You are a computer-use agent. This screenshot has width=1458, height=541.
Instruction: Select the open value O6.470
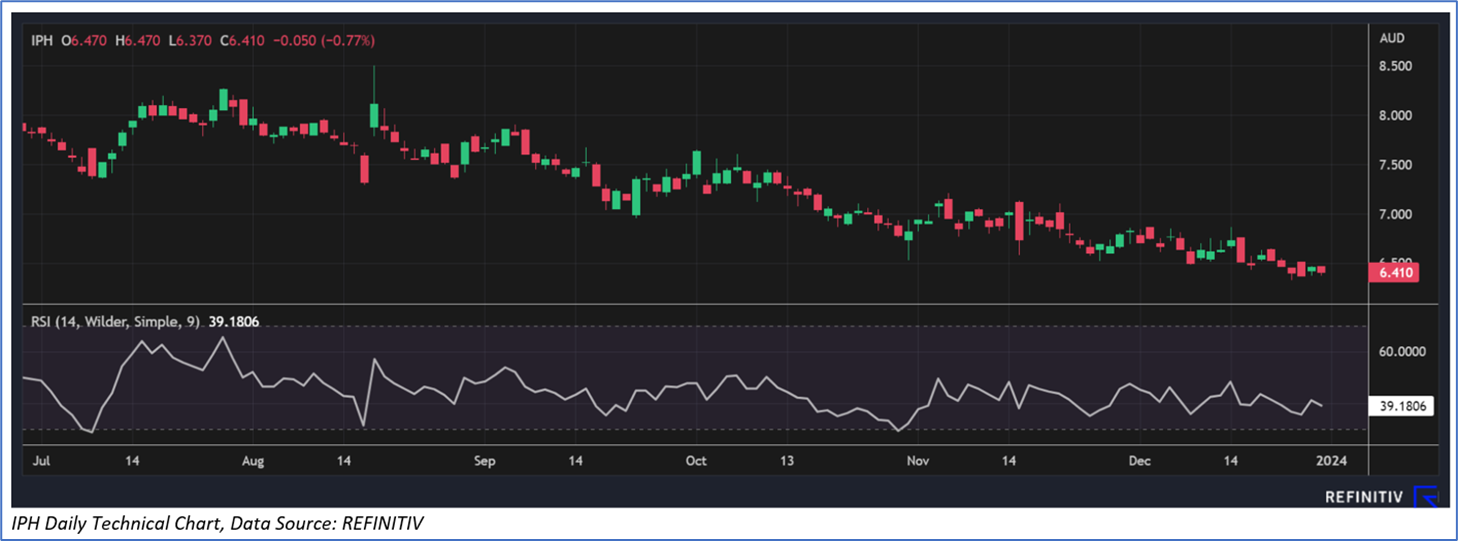pyautogui.click(x=82, y=40)
